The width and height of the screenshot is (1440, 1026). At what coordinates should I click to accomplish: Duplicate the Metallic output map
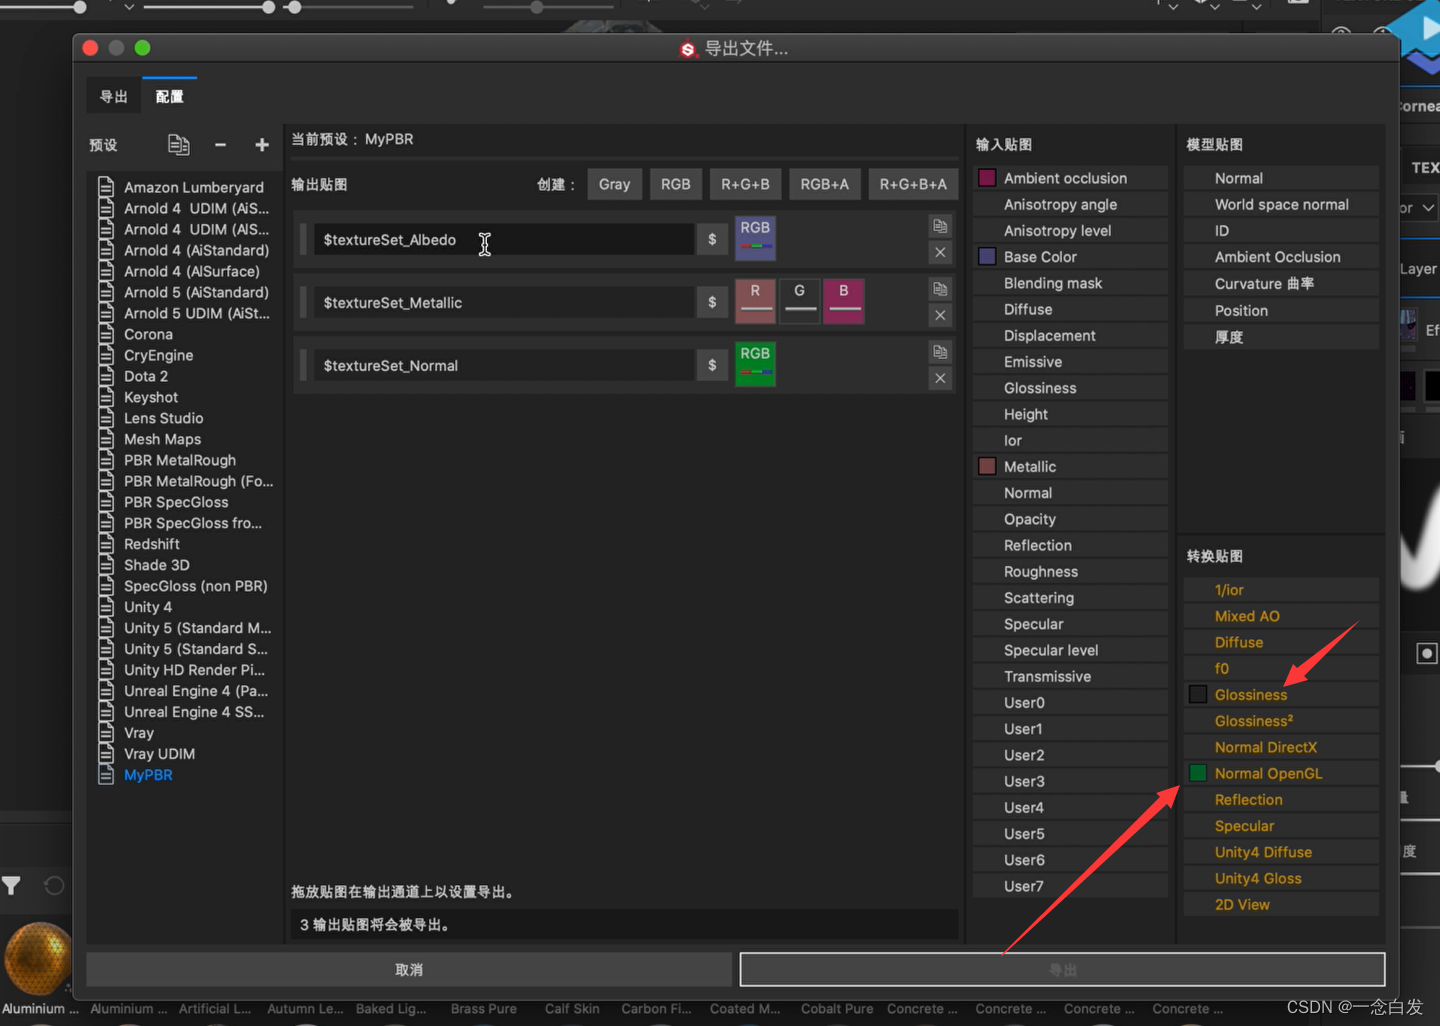(x=940, y=289)
